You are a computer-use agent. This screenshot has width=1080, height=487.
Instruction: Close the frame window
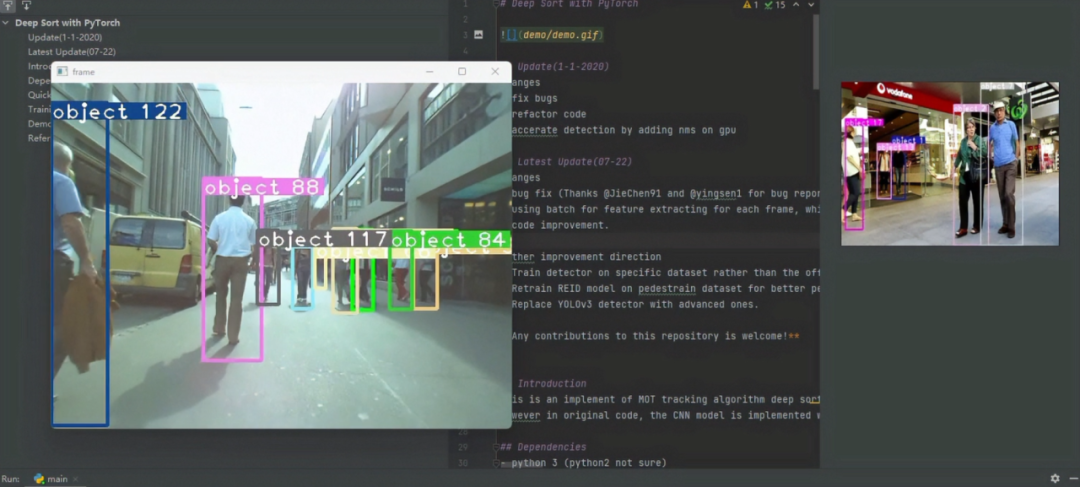tap(495, 72)
